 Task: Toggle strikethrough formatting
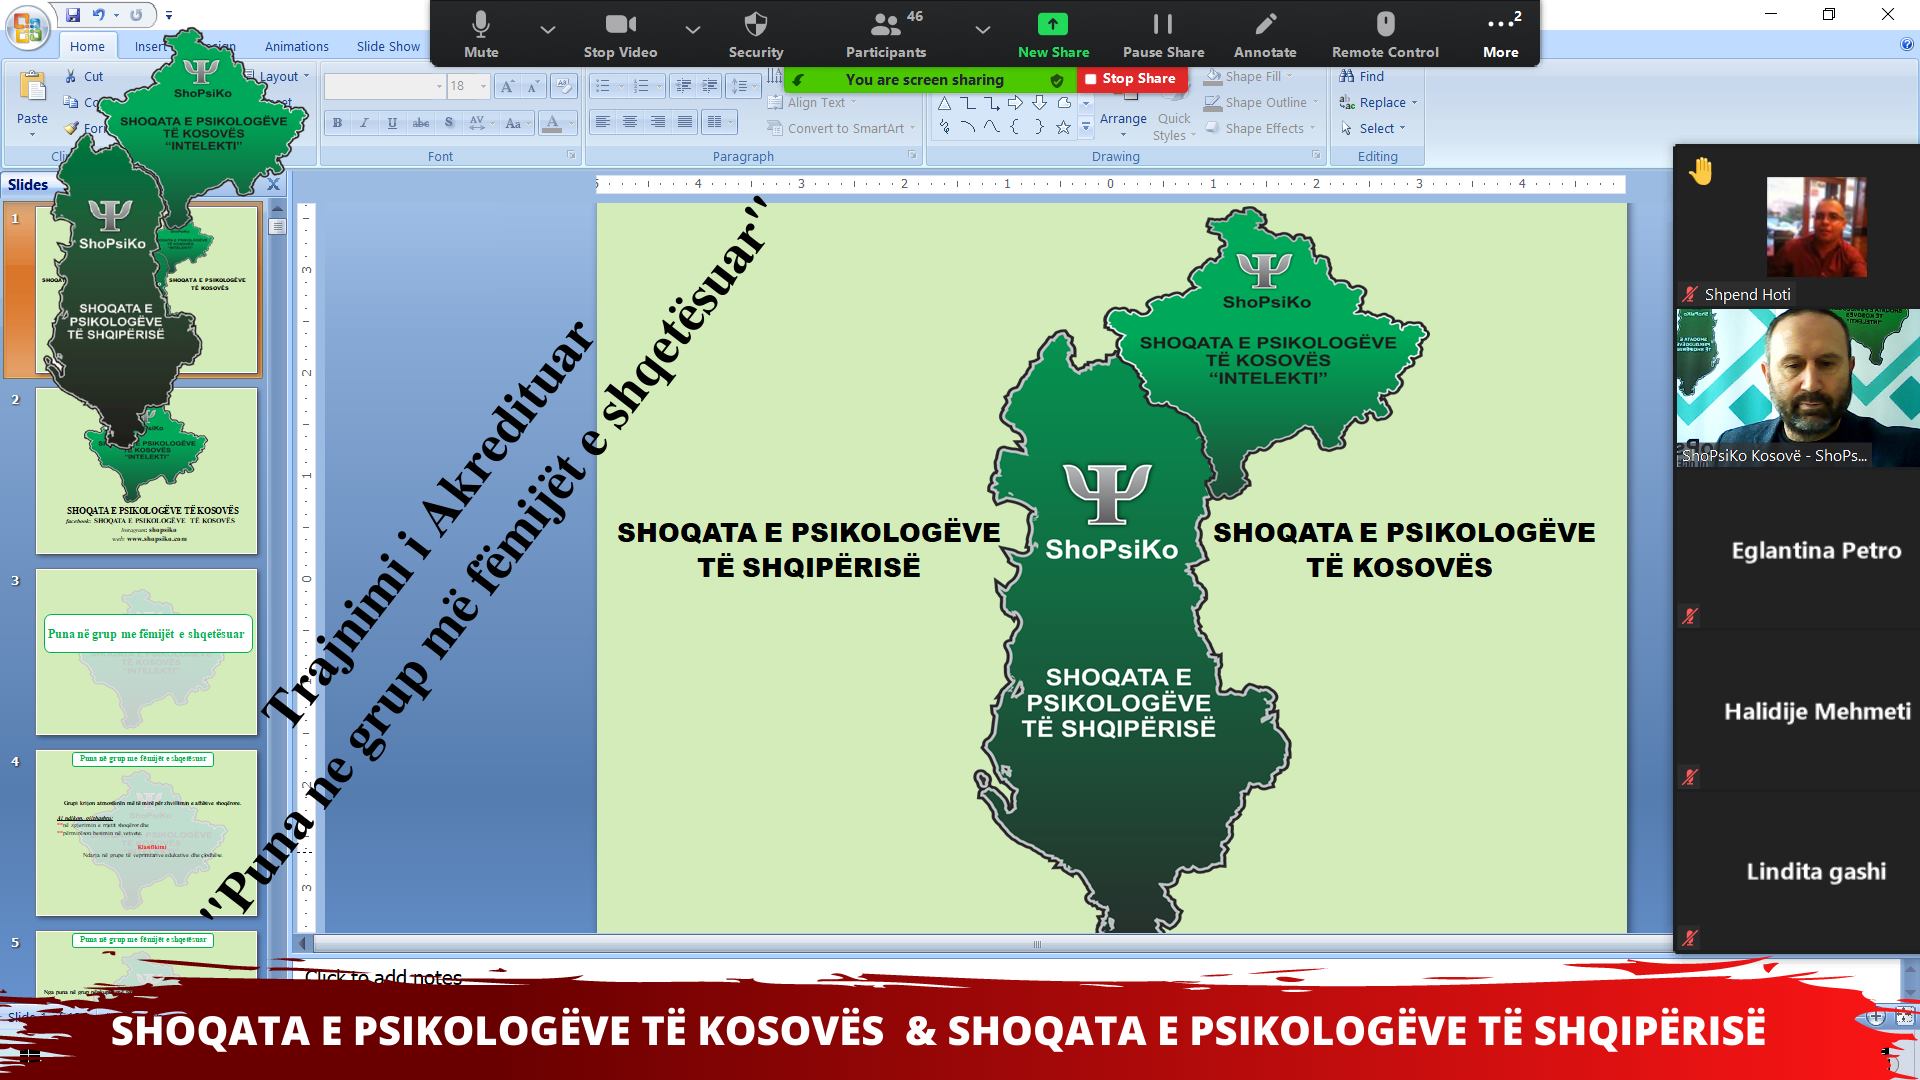[421, 123]
